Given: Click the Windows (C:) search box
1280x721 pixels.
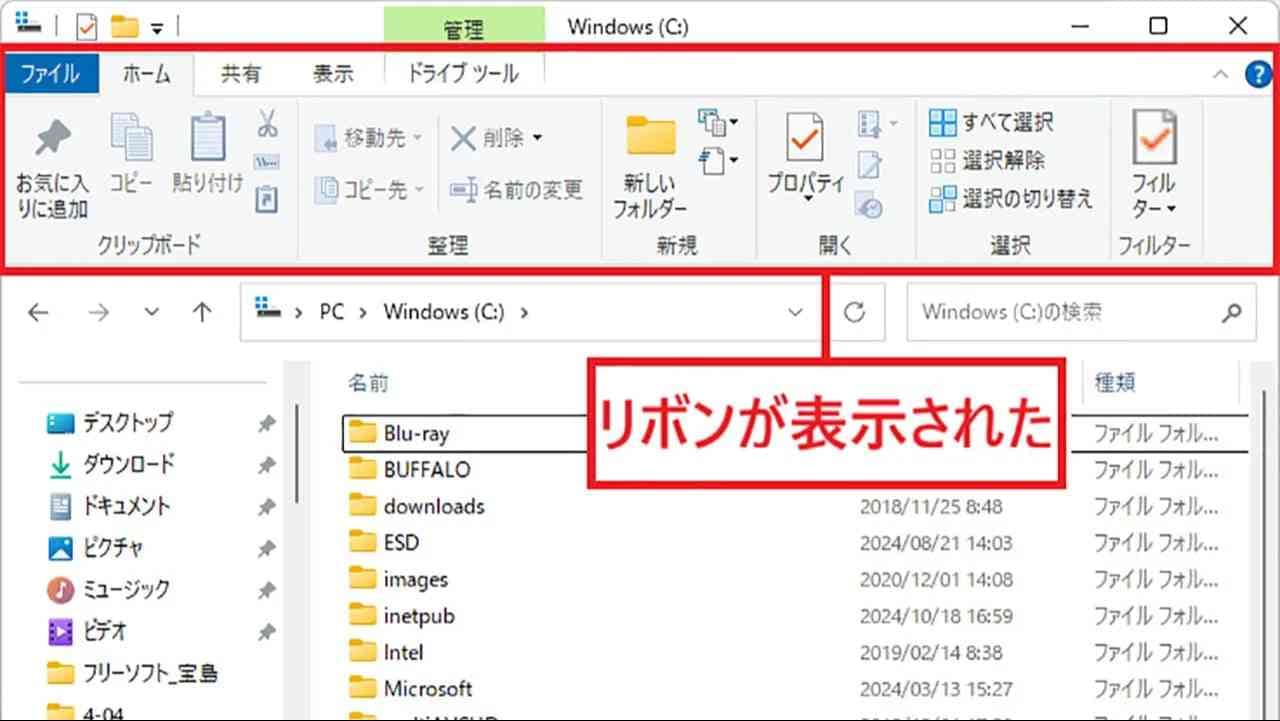Looking at the screenshot, I should (x=1065, y=313).
